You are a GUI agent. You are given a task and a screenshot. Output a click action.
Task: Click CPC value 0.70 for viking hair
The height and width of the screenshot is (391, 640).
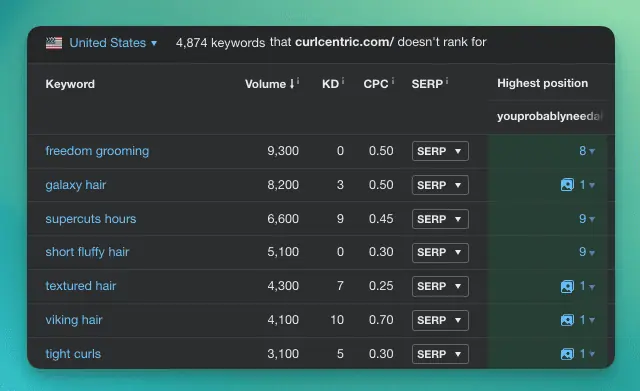pos(381,320)
